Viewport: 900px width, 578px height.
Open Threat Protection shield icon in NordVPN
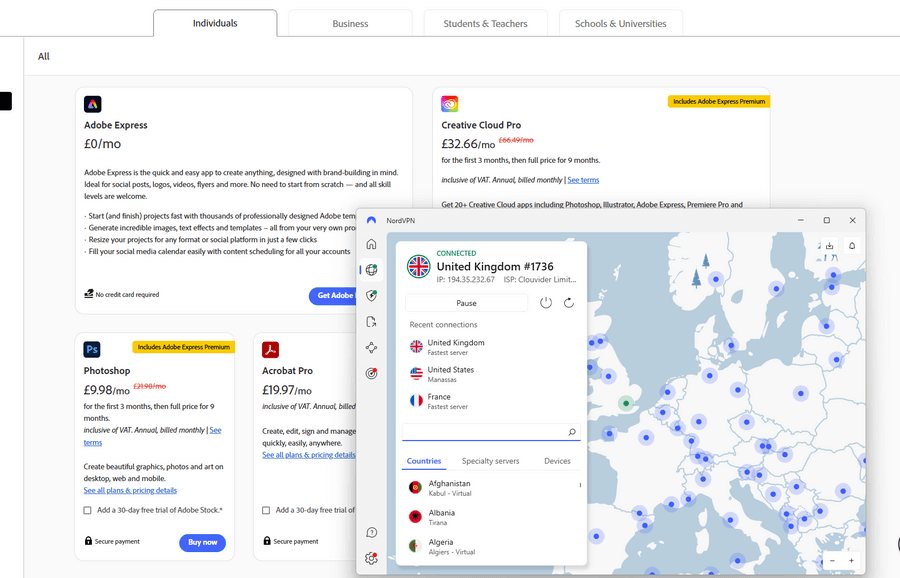pos(371,296)
